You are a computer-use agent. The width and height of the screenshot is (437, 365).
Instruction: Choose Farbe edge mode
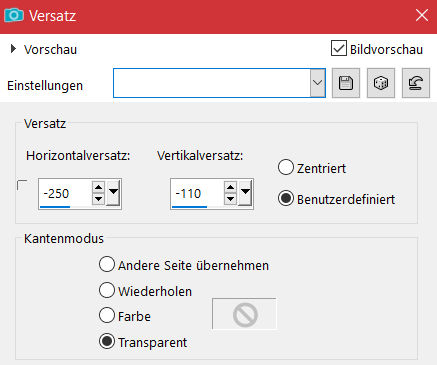(x=107, y=315)
